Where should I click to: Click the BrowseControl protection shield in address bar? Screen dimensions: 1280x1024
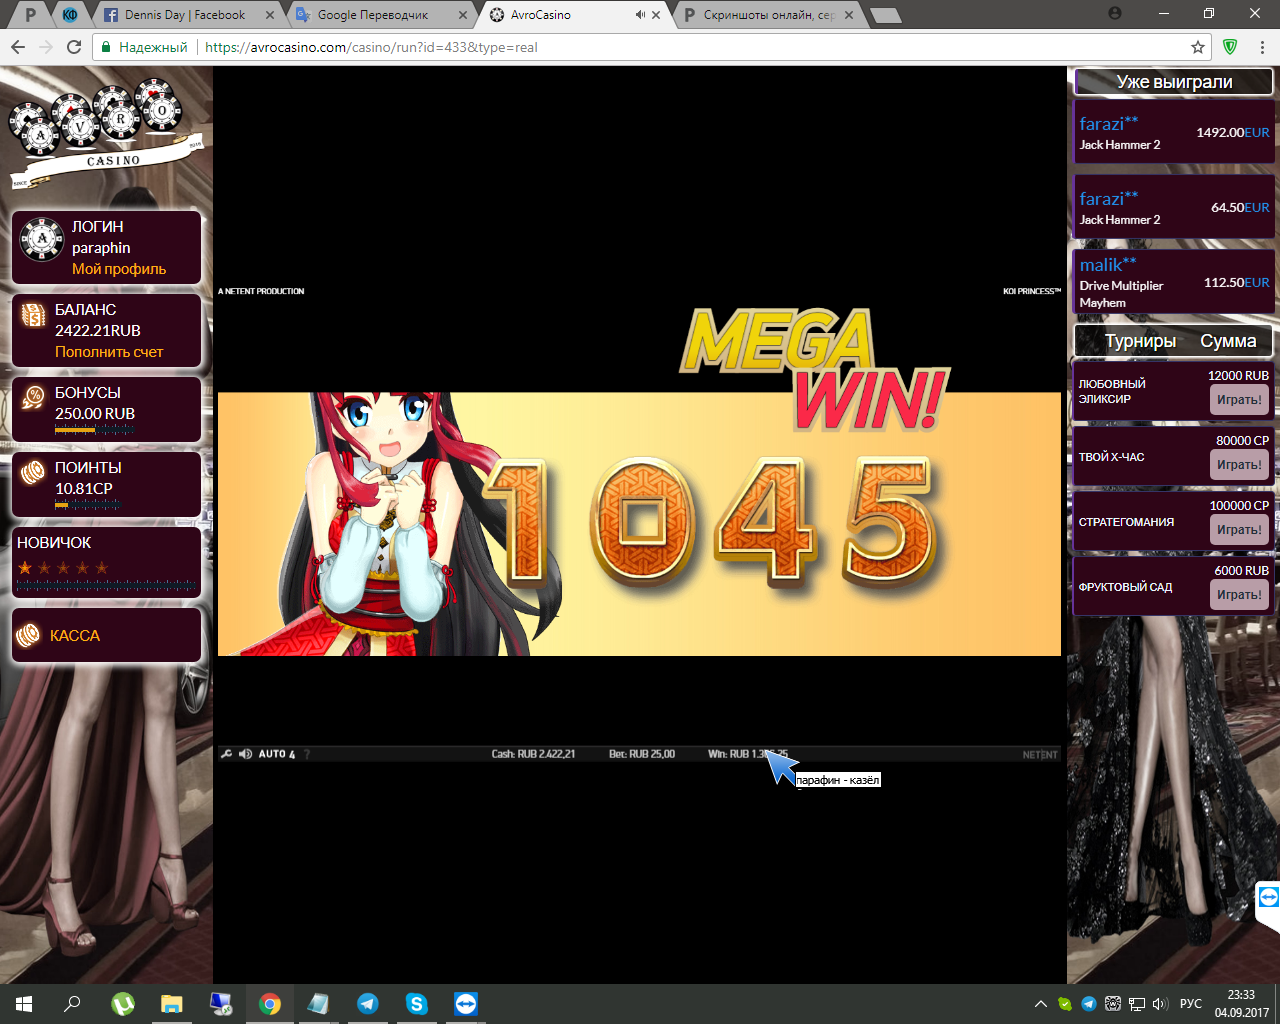click(x=1230, y=46)
